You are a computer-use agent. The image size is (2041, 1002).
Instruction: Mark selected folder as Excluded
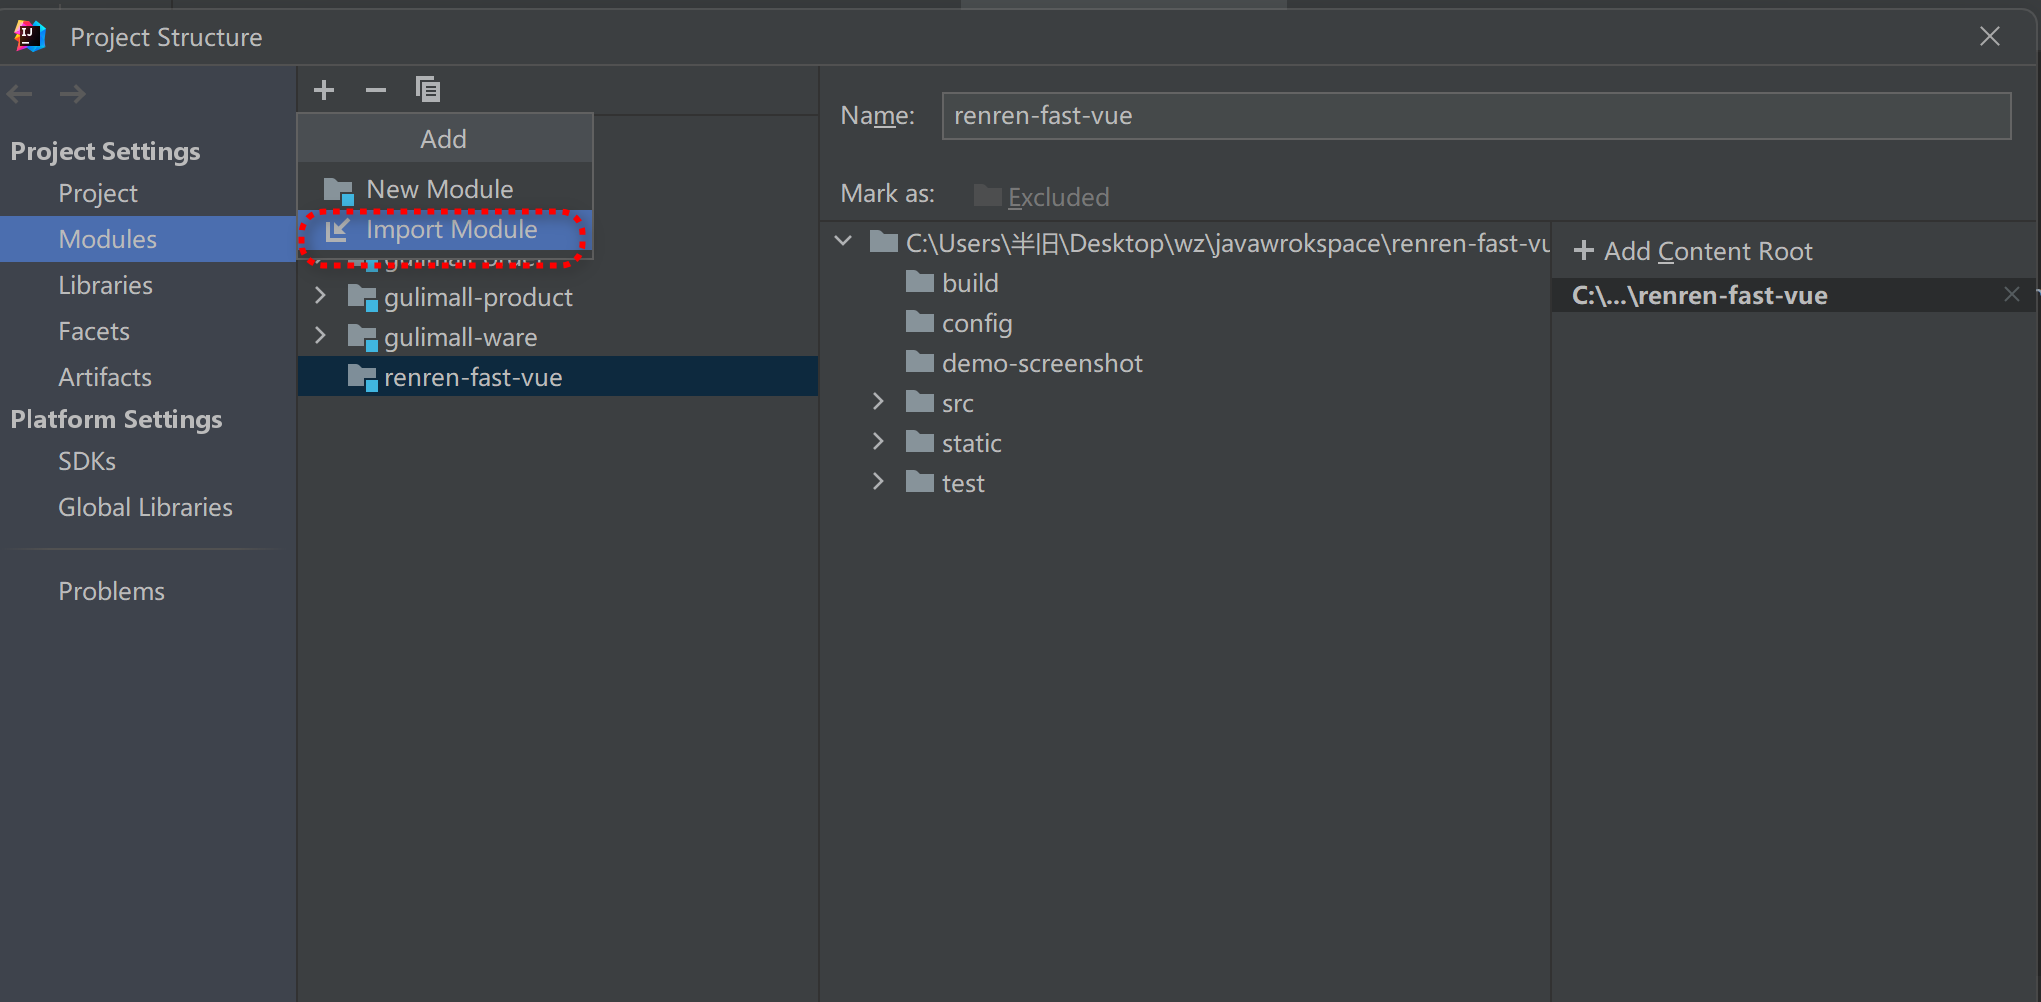(x=1042, y=196)
